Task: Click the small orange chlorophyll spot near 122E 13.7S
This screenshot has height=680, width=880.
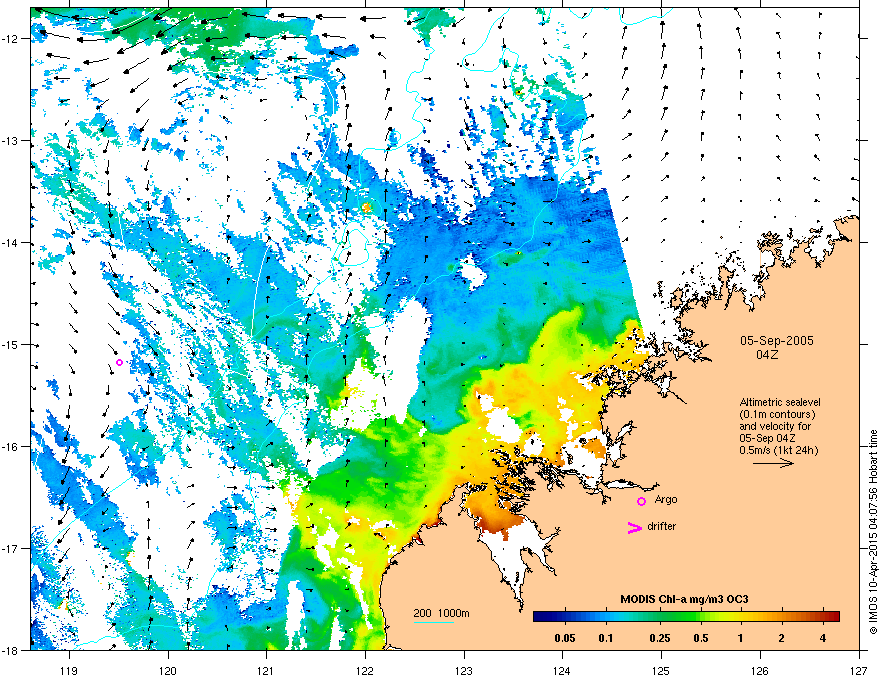Action: click(366, 207)
